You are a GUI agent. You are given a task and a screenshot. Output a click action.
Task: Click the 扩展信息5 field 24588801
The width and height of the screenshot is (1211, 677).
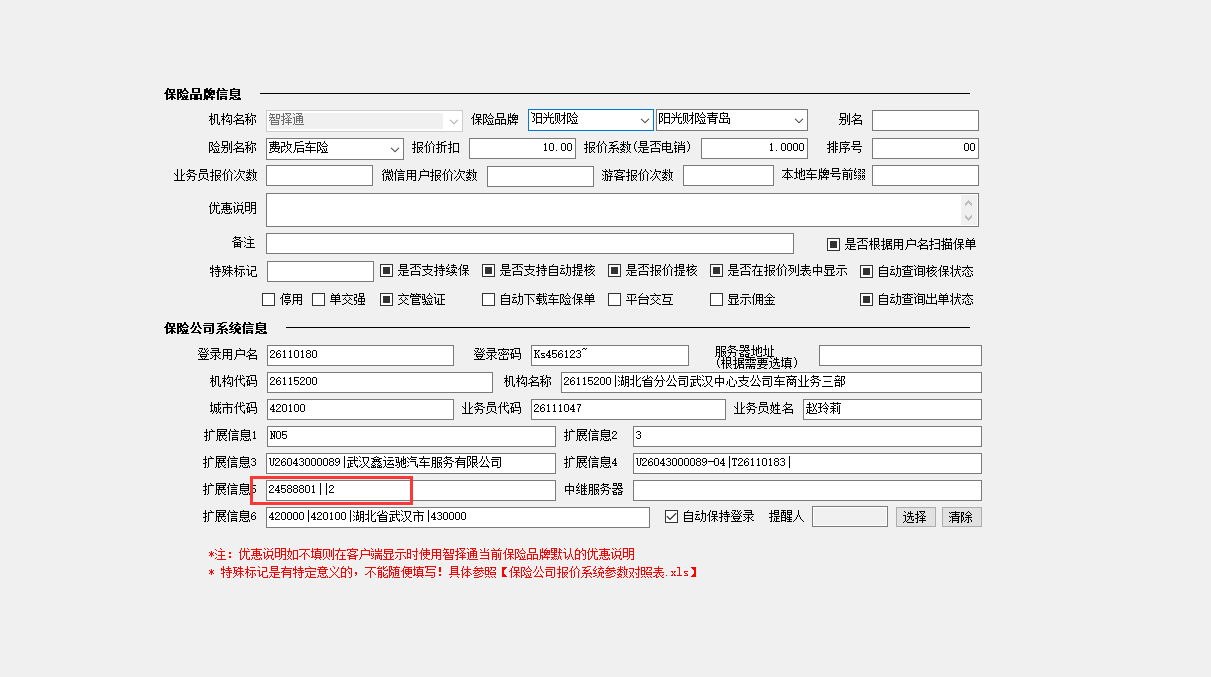coord(410,490)
